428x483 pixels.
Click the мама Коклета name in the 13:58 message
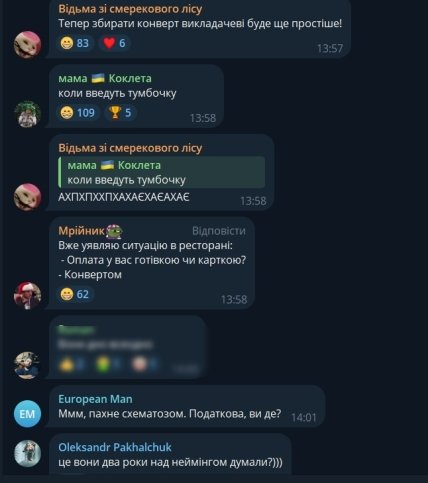(105, 78)
